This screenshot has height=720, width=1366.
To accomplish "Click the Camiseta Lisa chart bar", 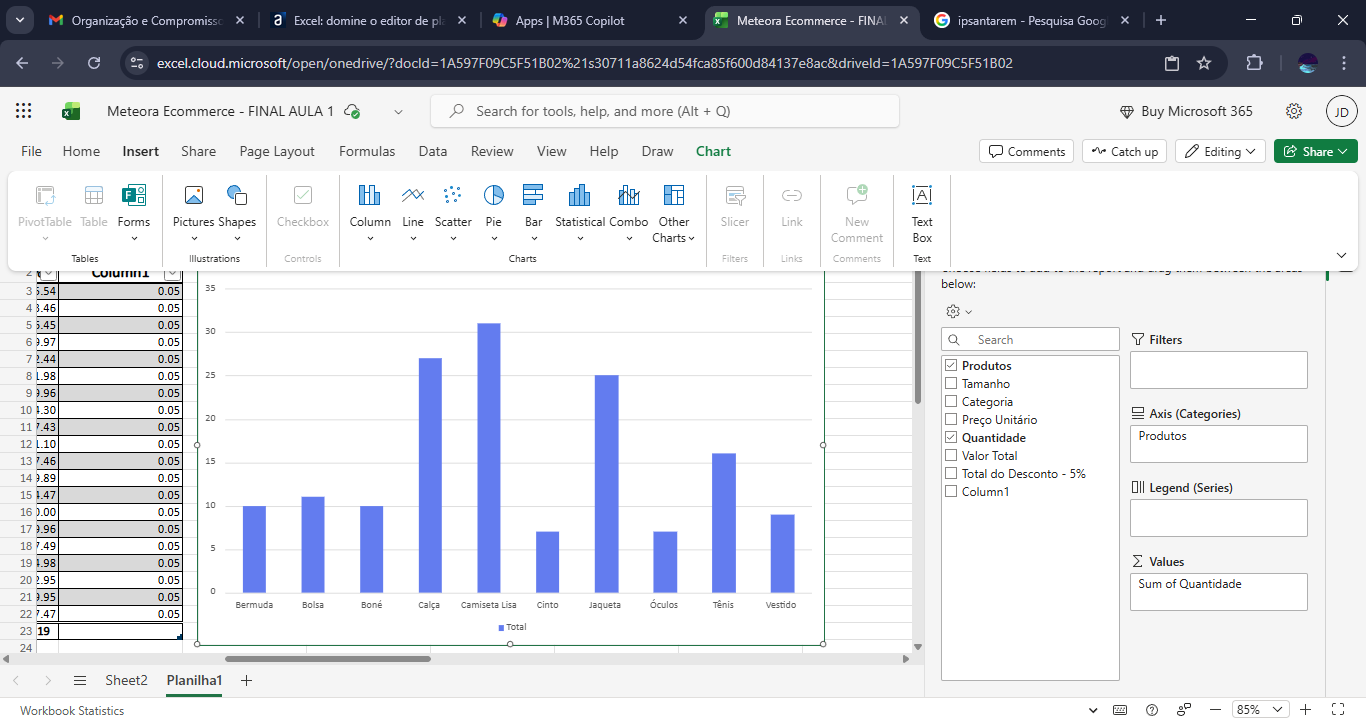I will tap(488, 458).
